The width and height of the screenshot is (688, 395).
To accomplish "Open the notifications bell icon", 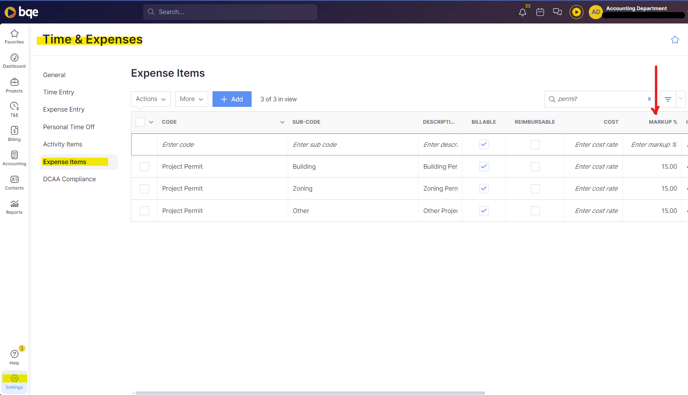I will [522, 12].
